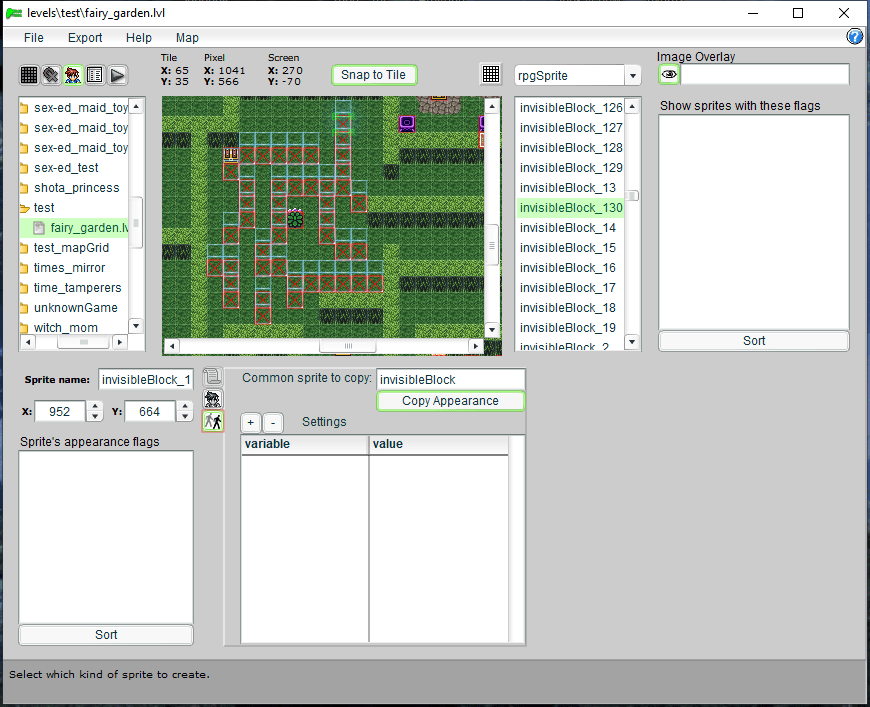Increase the sprite X position value

[95, 406]
